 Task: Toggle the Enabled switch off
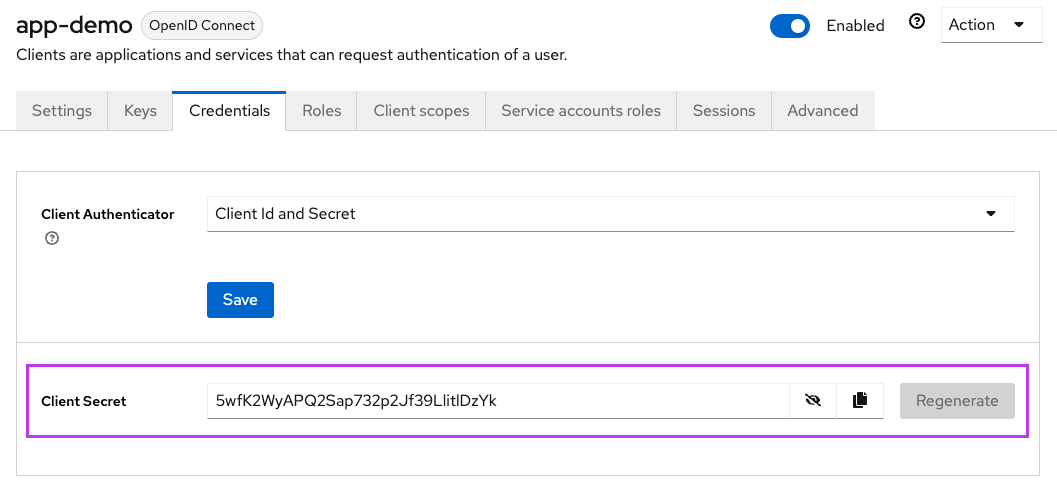pos(789,26)
